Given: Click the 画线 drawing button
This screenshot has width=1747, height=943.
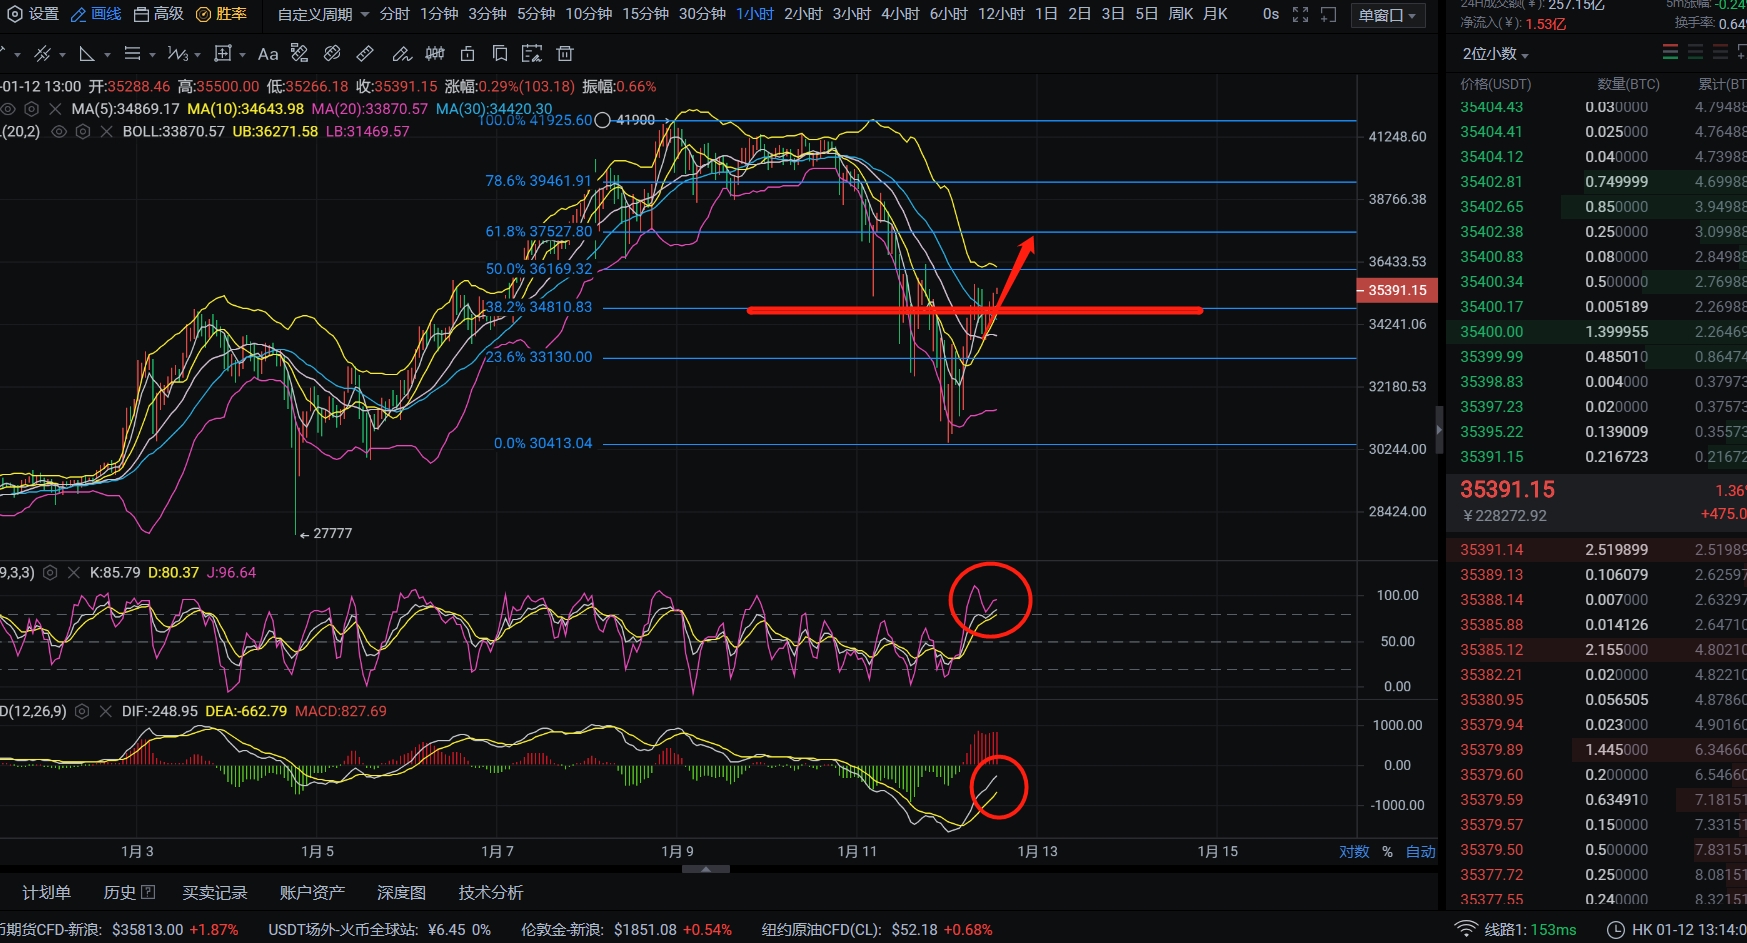Looking at the screenshot, I should coord(96,14).
